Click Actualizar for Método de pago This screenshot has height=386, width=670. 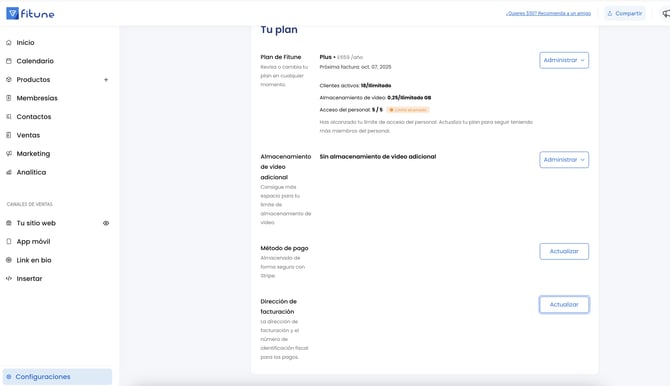click(564, 251)
